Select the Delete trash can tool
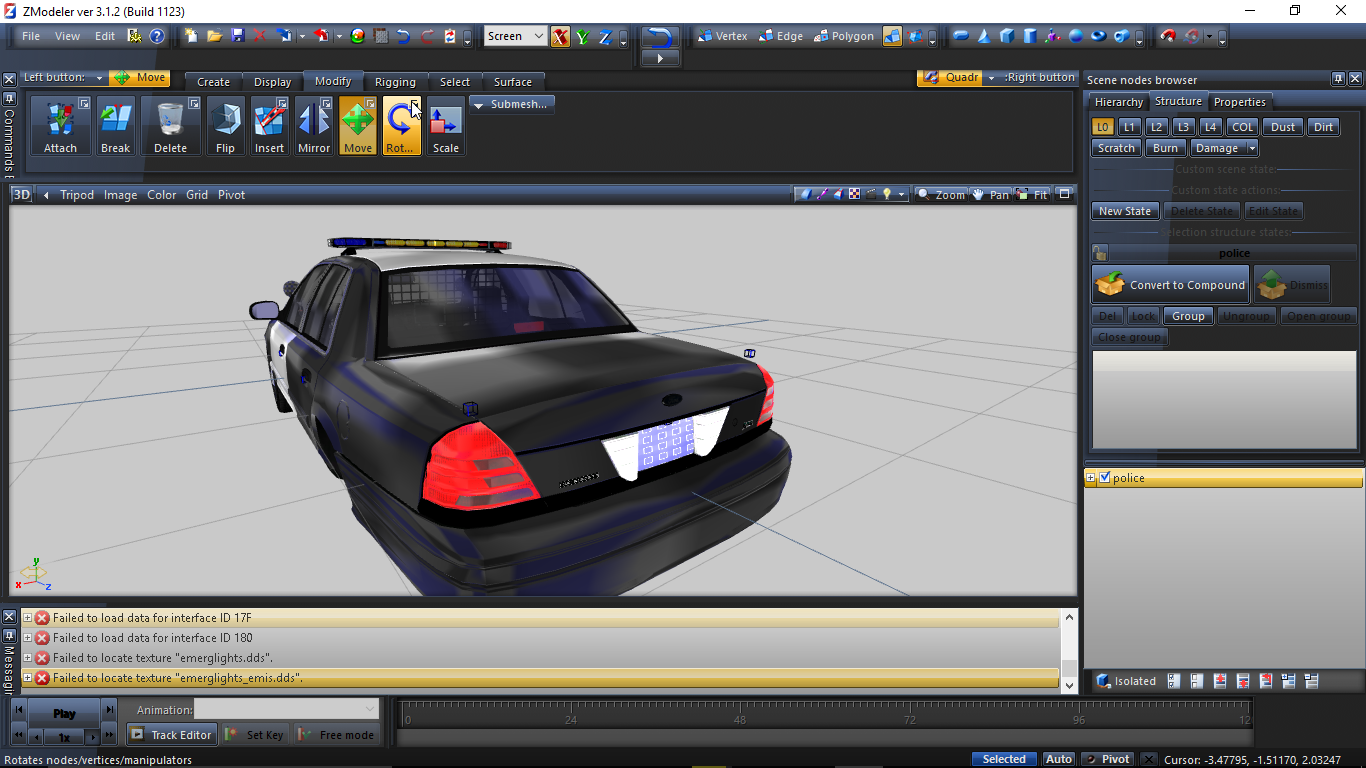 [x=170, y=126]
